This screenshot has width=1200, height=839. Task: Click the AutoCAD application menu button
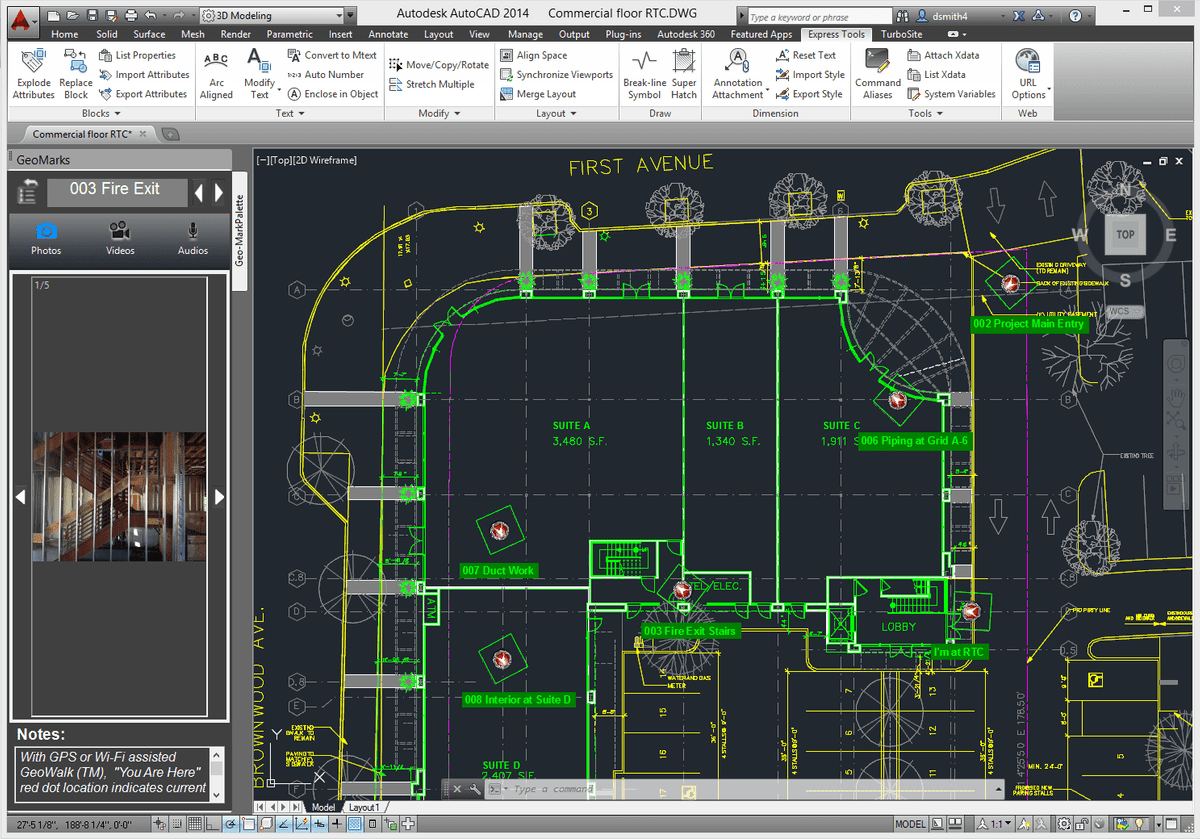pos(21,20)
